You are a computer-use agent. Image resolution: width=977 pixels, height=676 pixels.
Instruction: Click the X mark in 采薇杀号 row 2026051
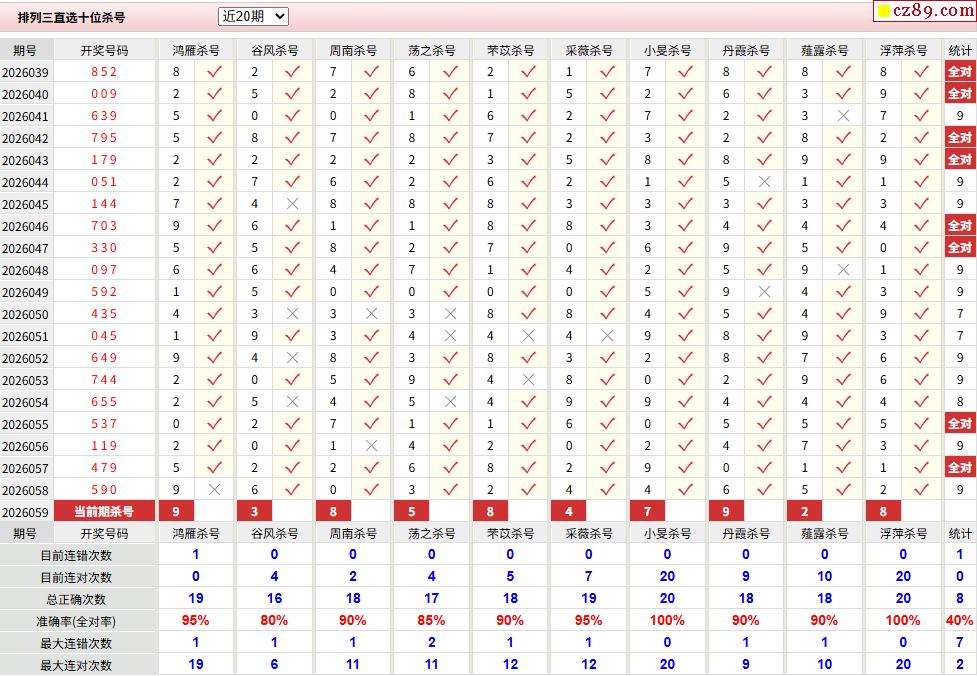point(607,336)
